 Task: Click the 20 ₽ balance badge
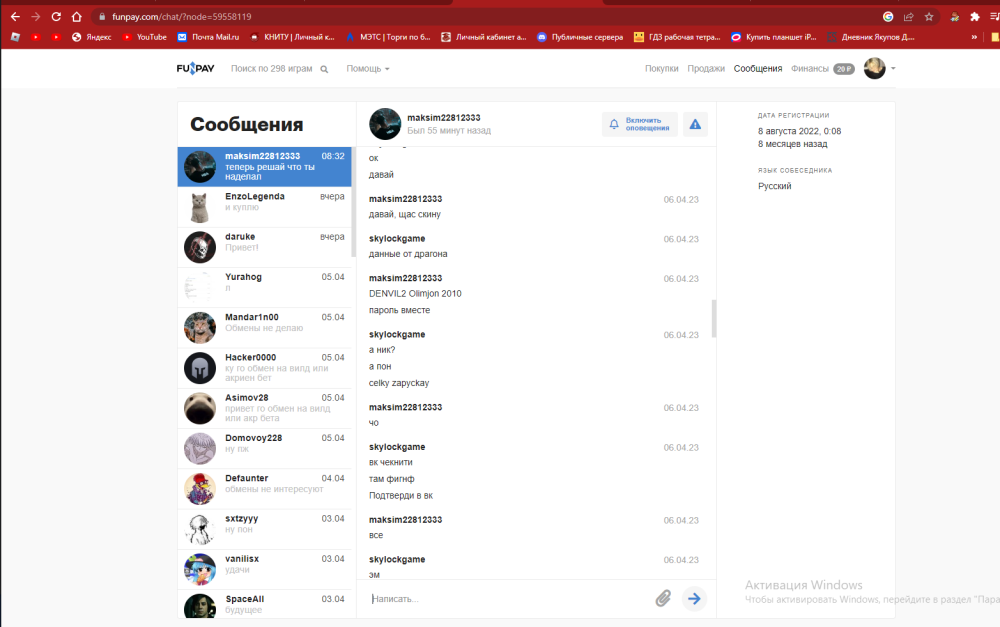[x=844, y=69]
